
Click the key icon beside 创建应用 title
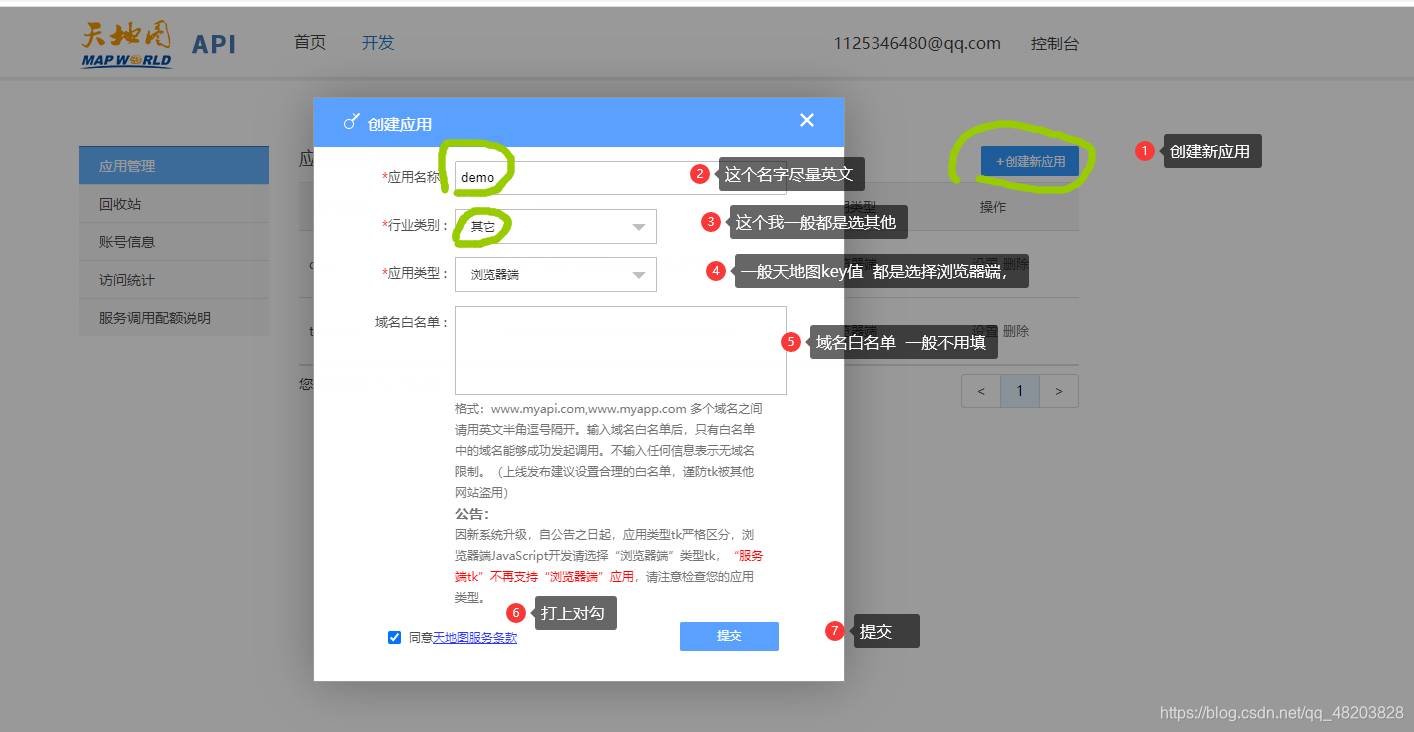click(351, 122)
